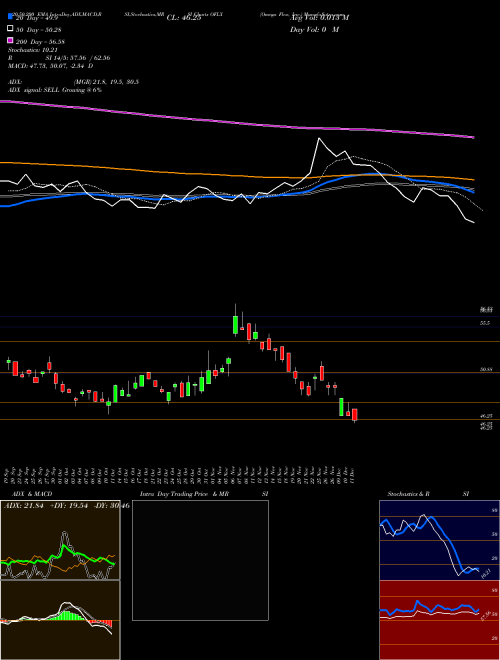This screenshot has height=660, width=500.
Task: Click the 'ADX: 21.84' value in ADX panel
Action: [x=22, y=505]
